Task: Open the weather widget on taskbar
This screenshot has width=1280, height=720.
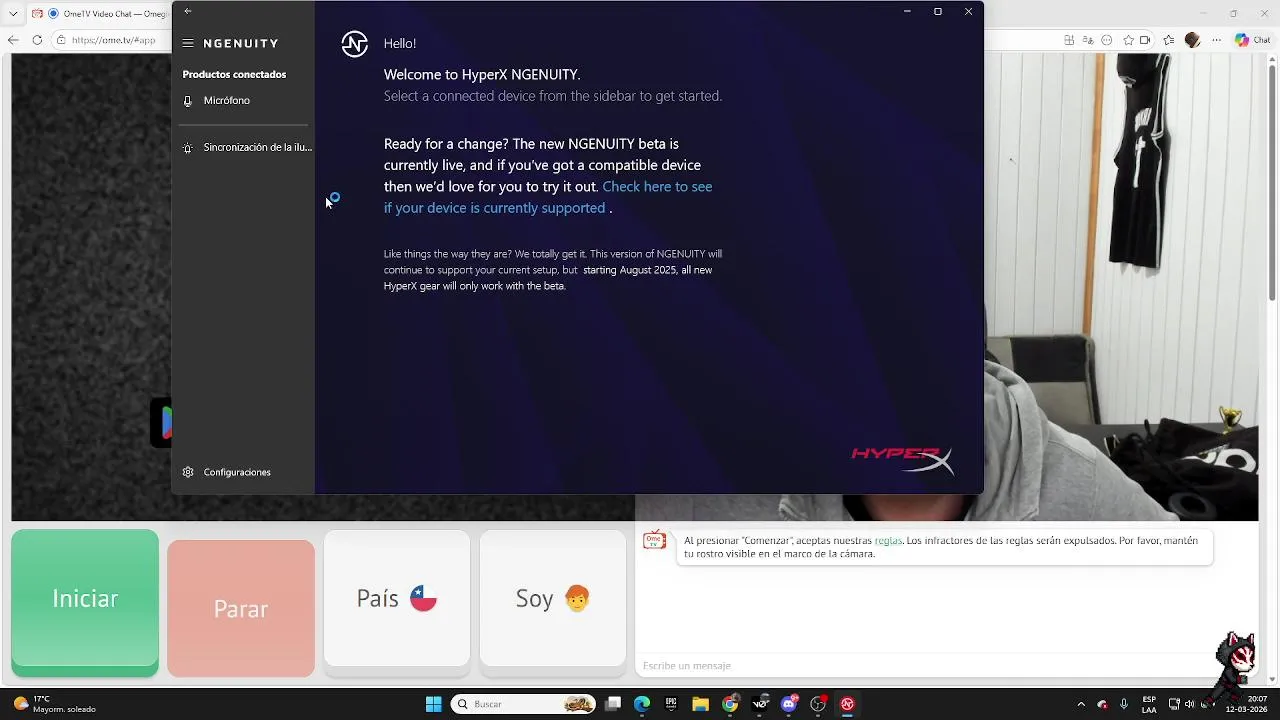Action: click(x=56, y=704)
